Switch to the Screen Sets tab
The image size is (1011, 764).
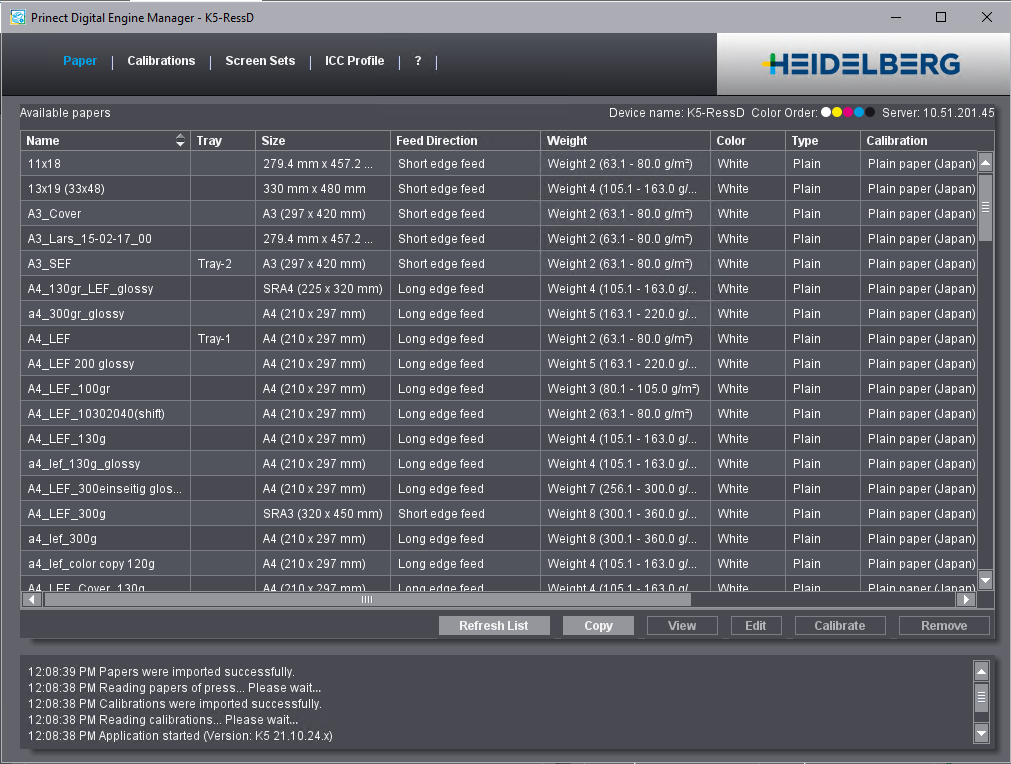260,61
